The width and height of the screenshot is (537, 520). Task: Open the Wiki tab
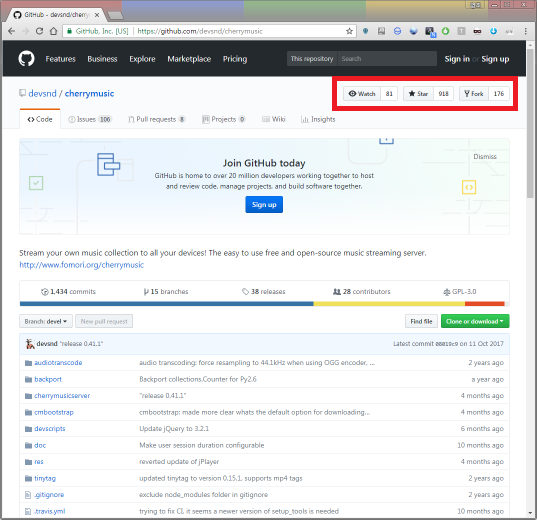[x=273, y=119]
